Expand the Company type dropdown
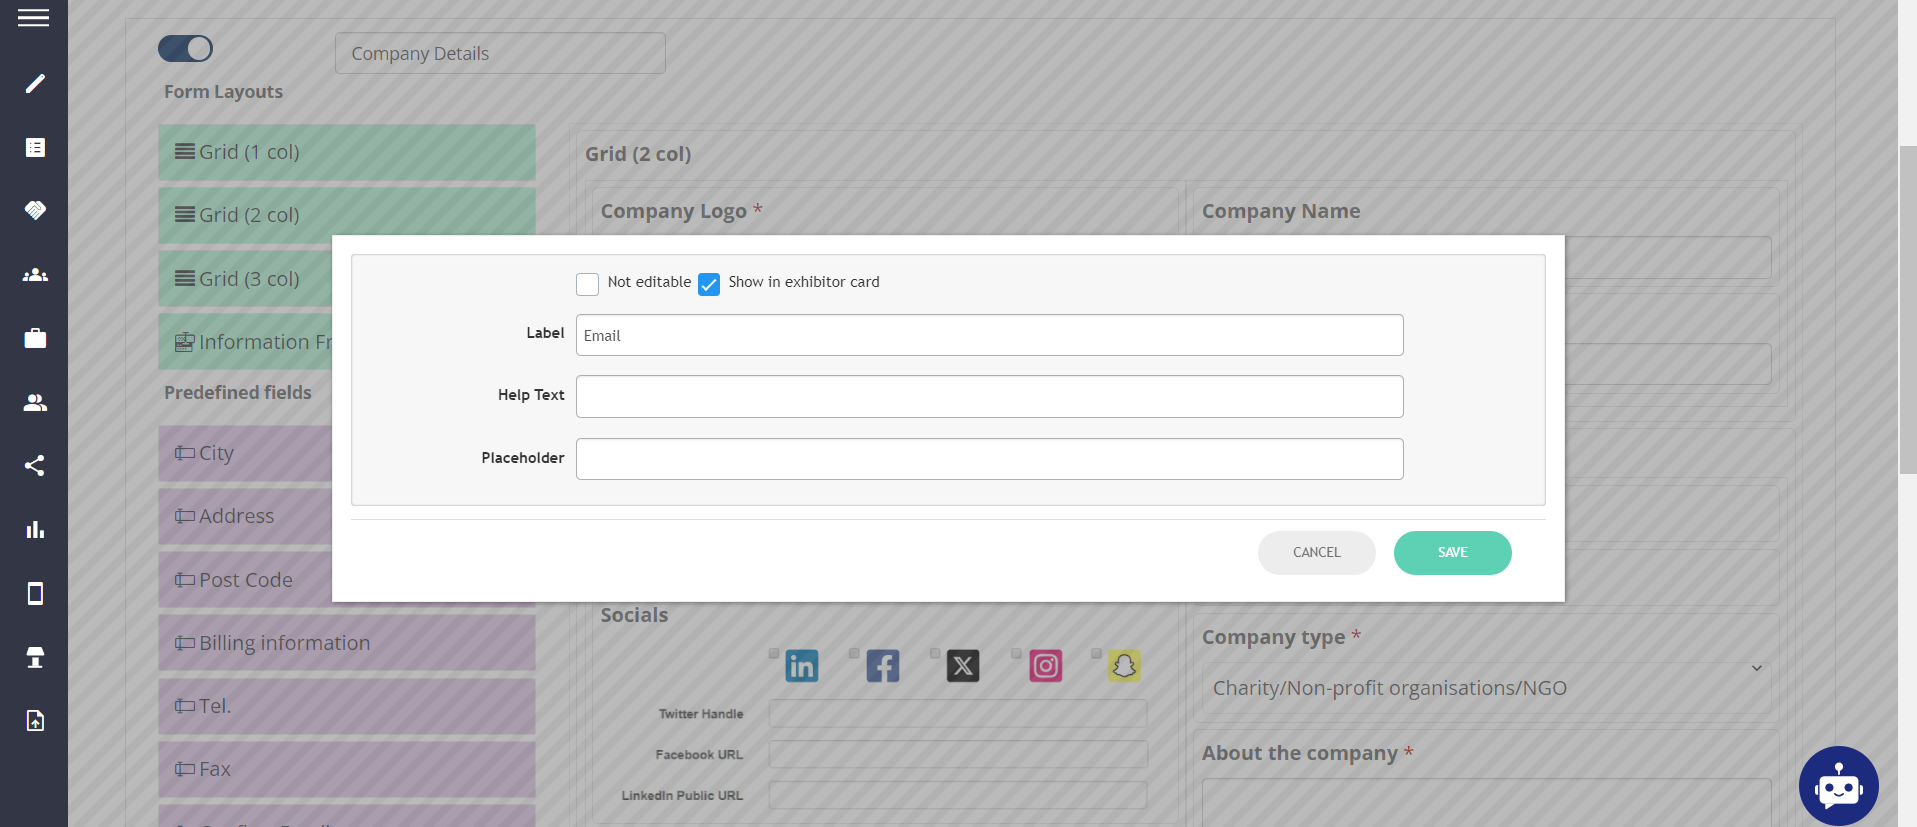Image resolution: width=1917 pixels, height=827 pixels. click(x=1486, y=688)
